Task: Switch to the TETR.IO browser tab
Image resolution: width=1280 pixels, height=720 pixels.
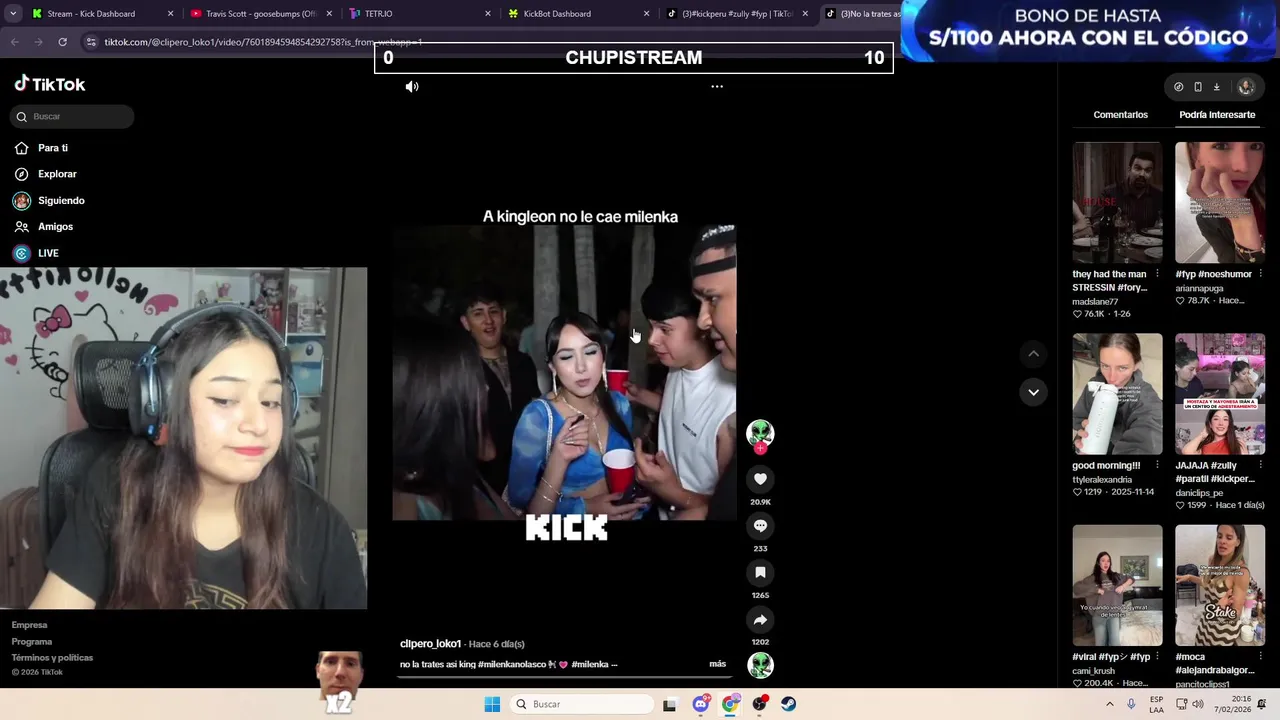Action: [x=420, y=14]
